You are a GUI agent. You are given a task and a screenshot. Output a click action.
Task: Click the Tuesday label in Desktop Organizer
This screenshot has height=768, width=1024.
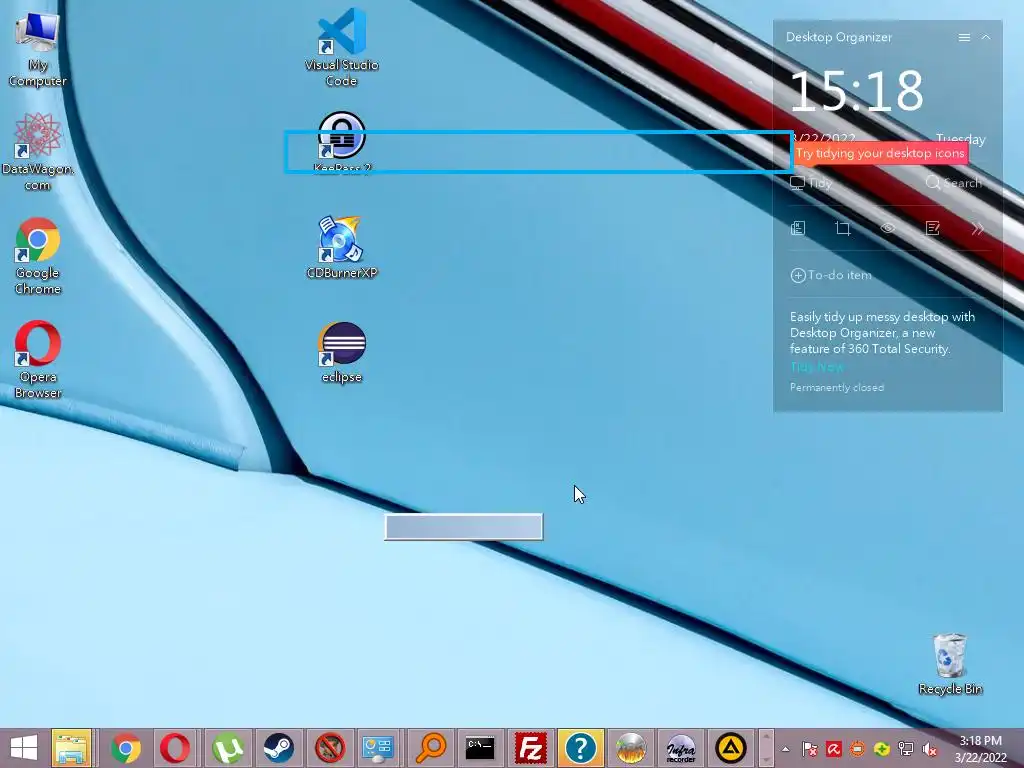click(960, 138)
